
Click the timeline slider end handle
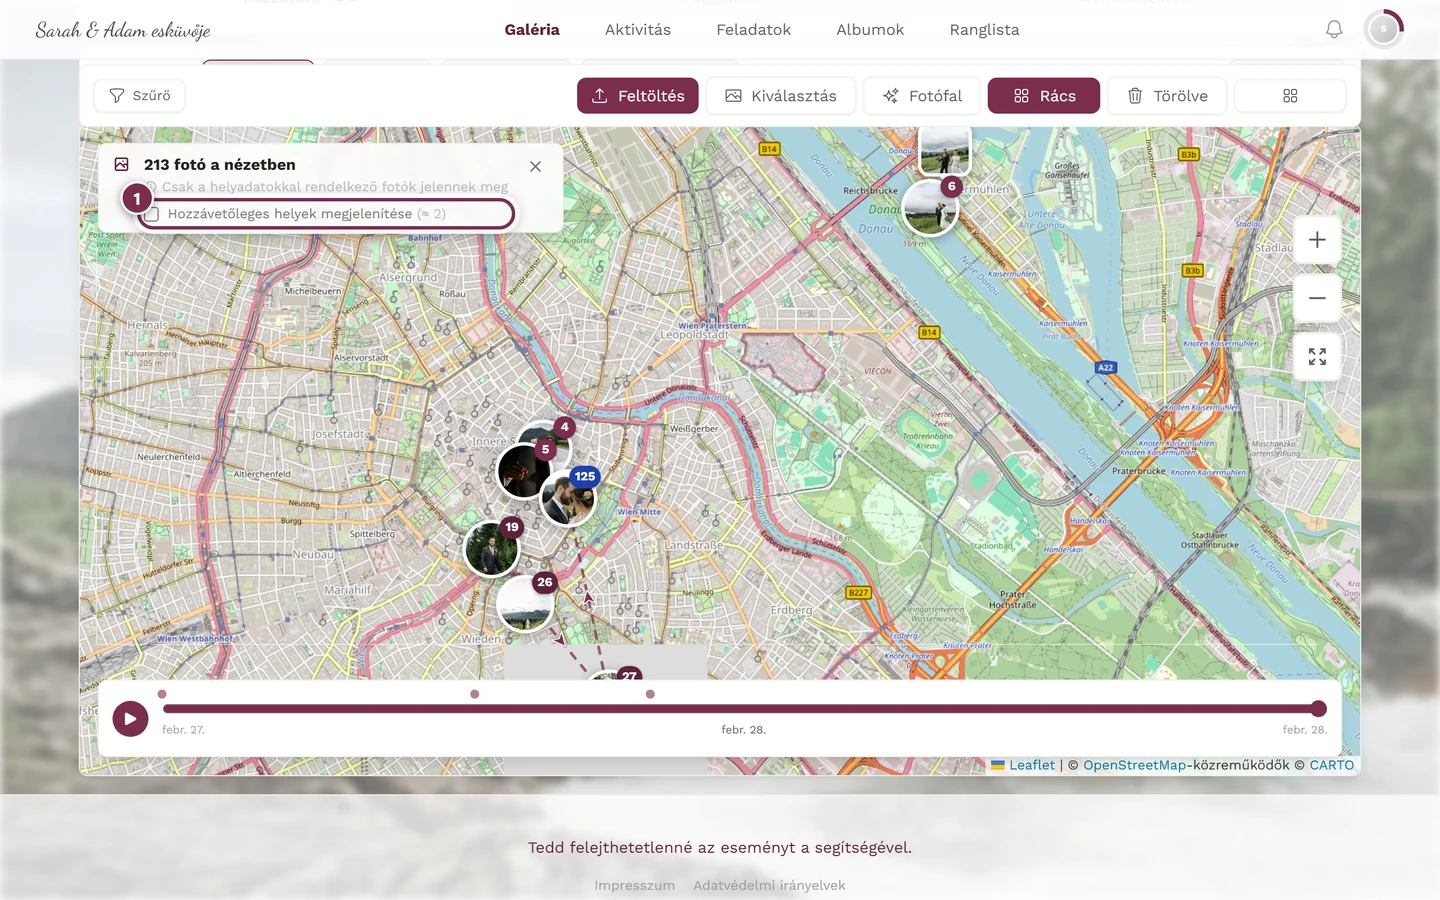(1319, 709)
